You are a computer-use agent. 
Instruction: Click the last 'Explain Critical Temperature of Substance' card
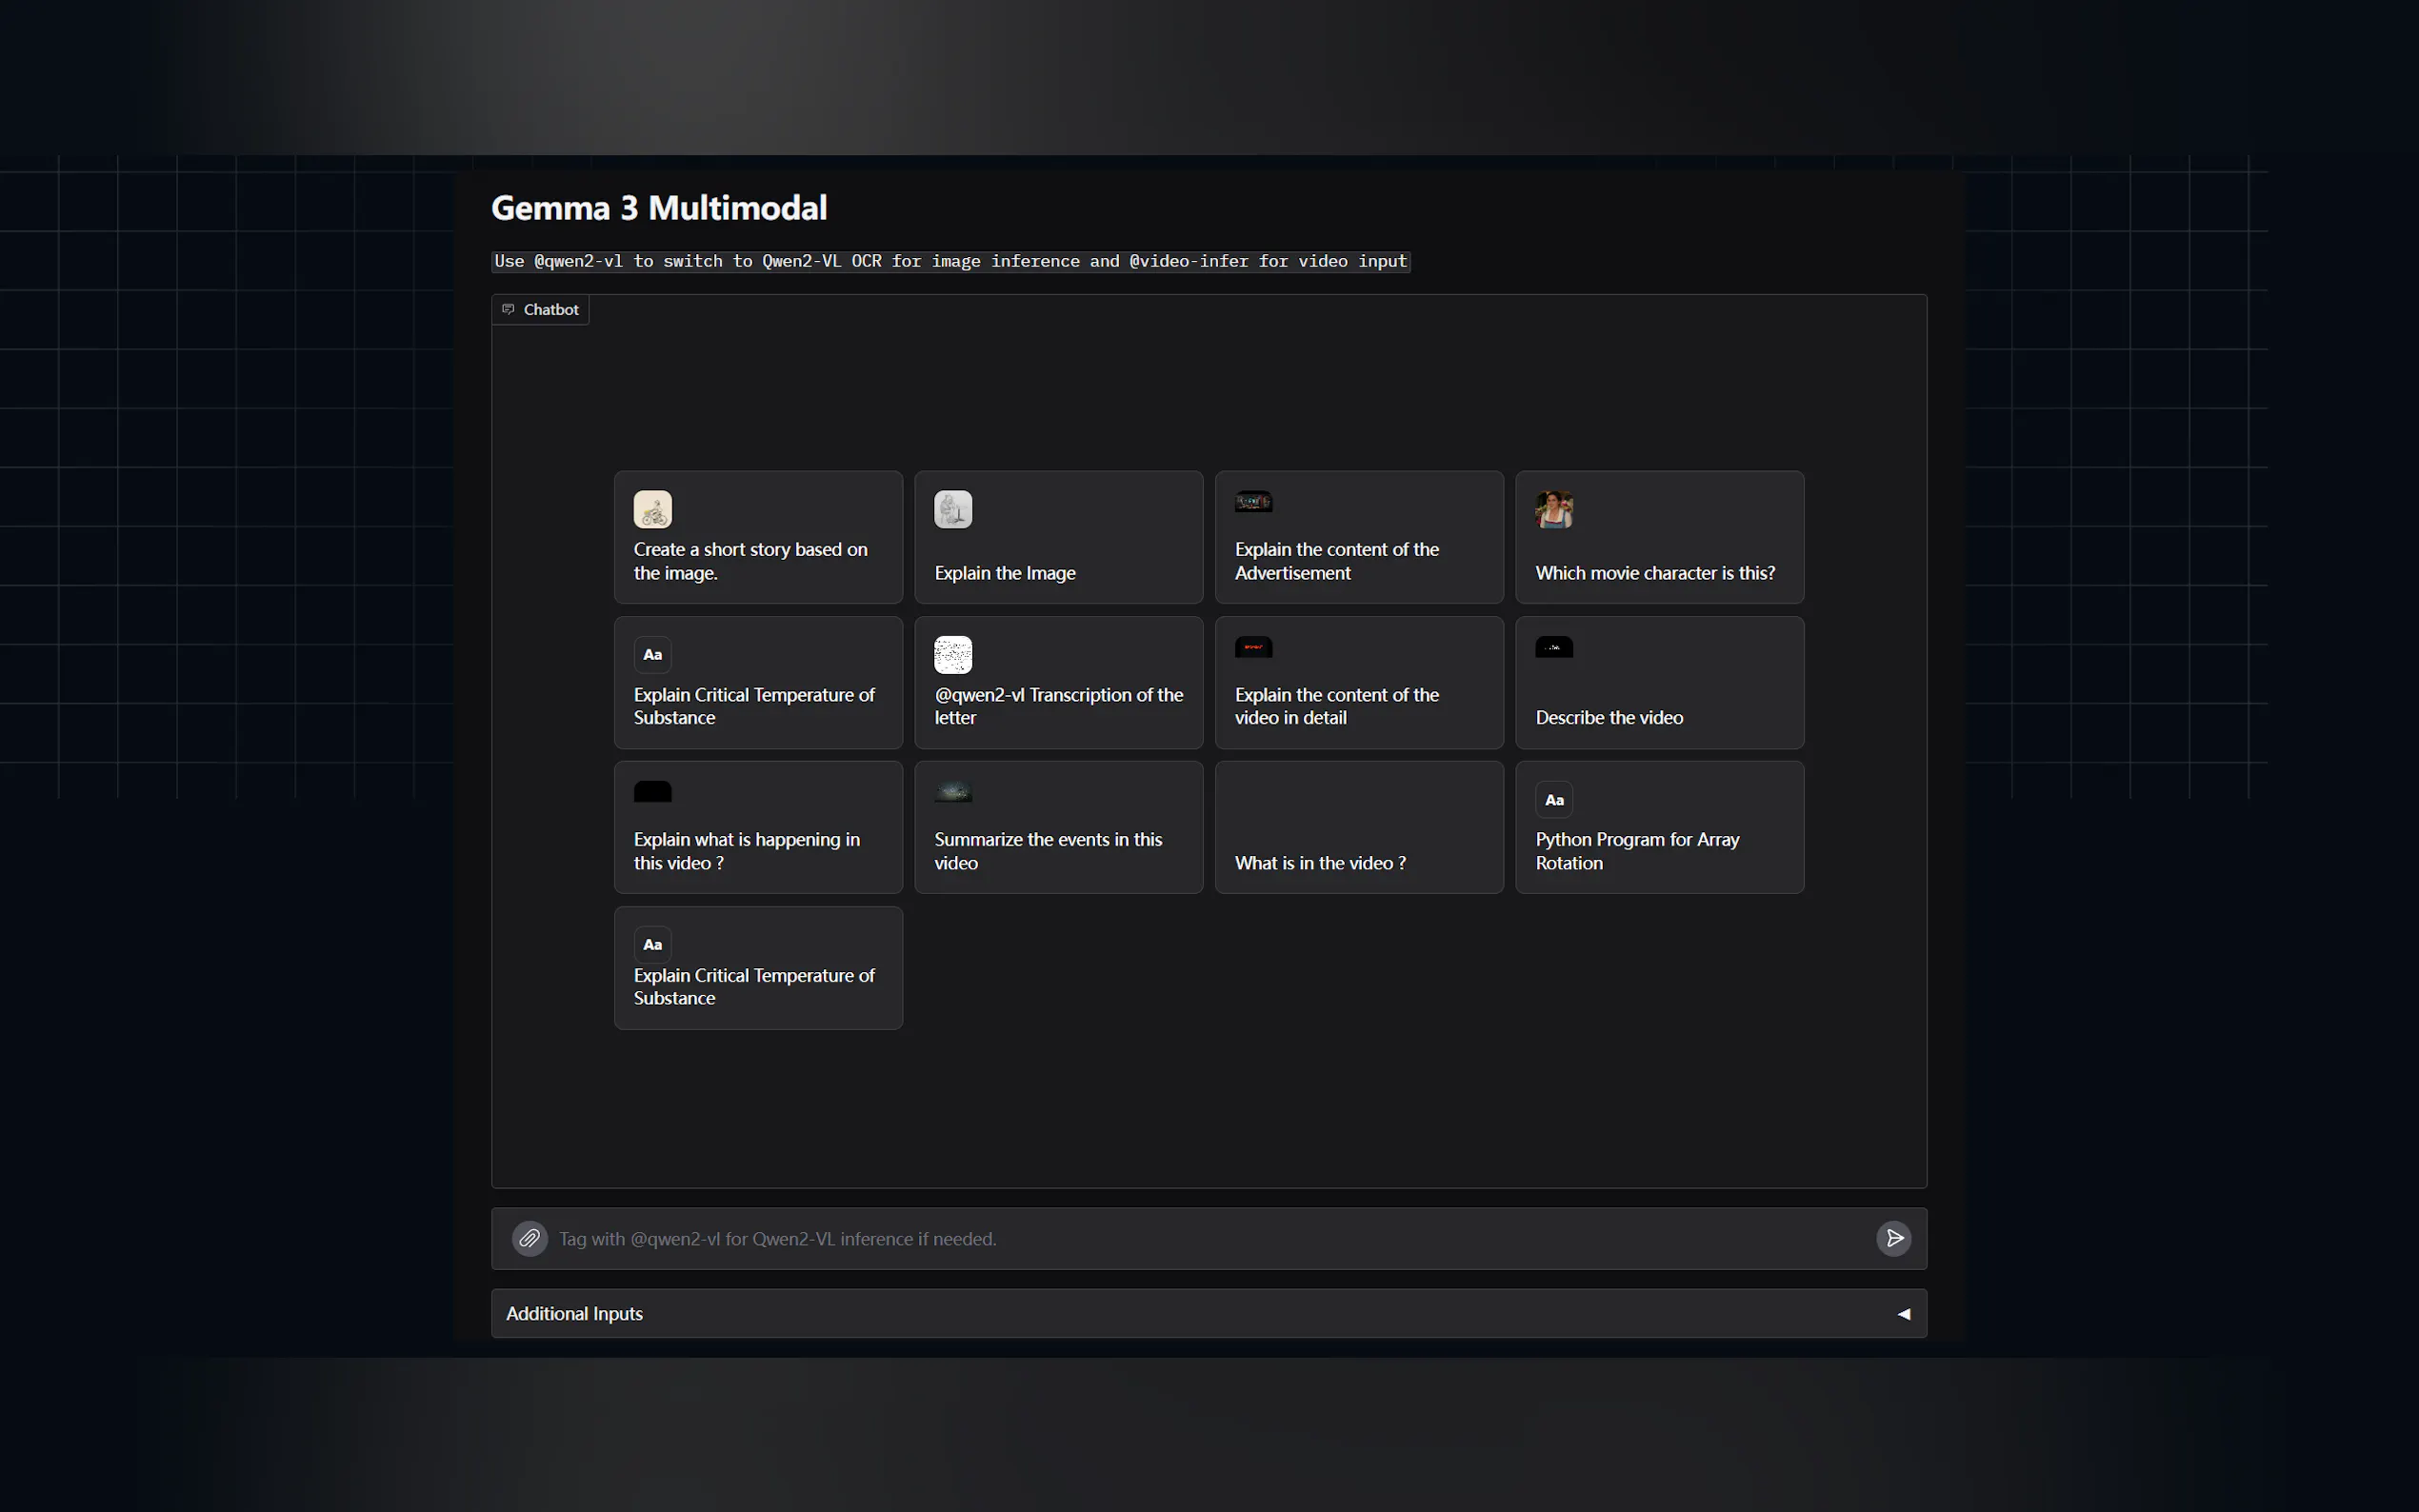pos(757,985)
